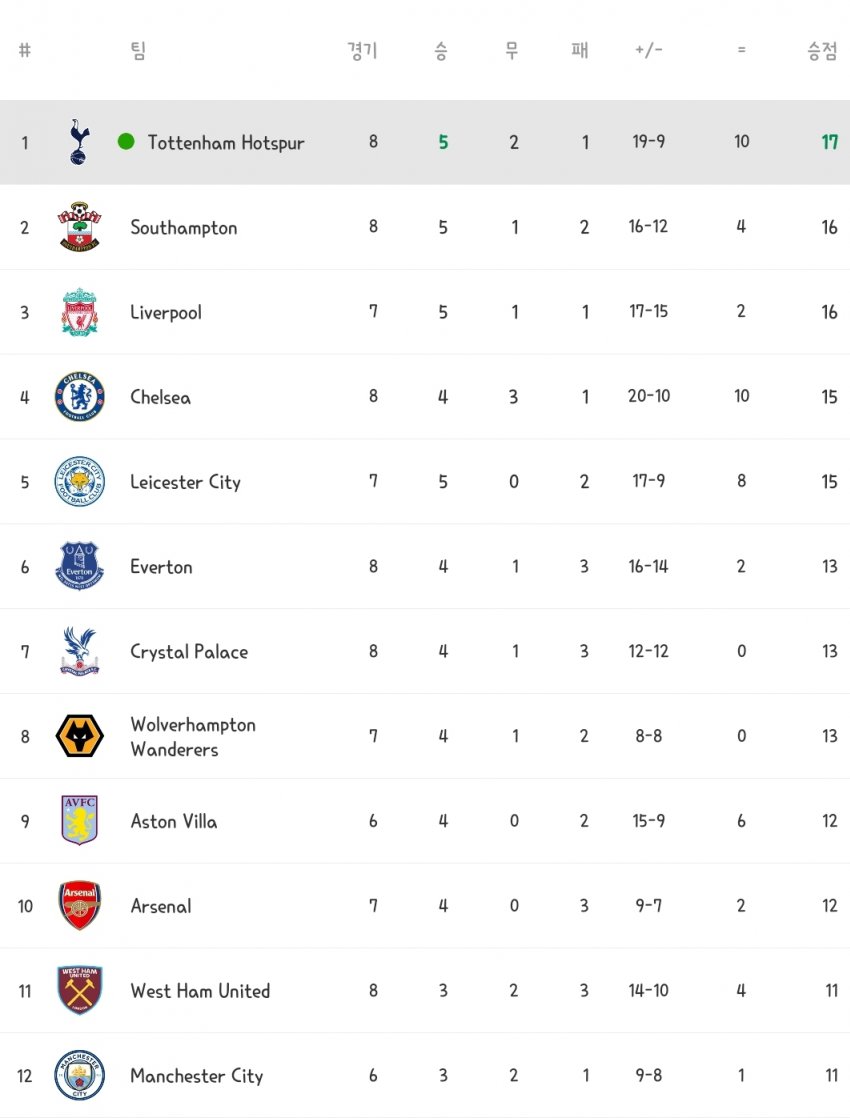Click the West Ham United crest

pyautogui.click(x=79, y=991)
